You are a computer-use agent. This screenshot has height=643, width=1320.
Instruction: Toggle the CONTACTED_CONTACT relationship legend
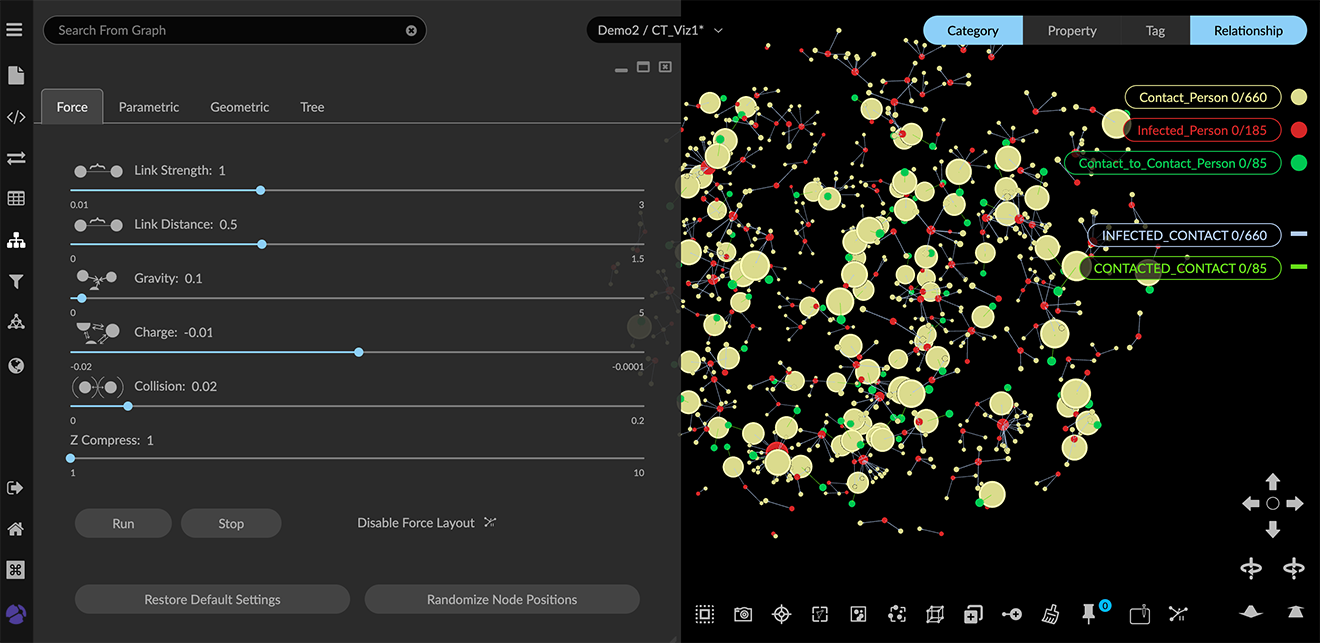point(1179,268)
